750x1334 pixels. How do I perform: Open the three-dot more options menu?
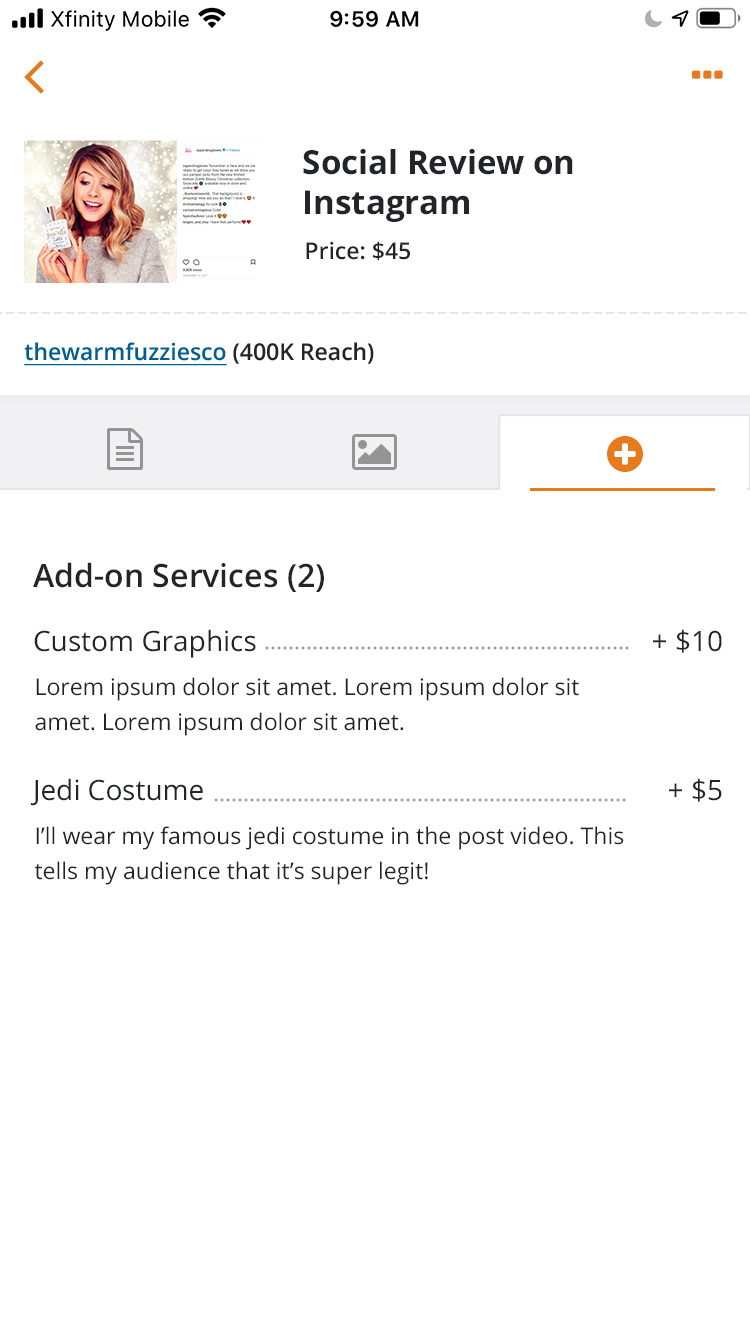(x=707, y=75)
